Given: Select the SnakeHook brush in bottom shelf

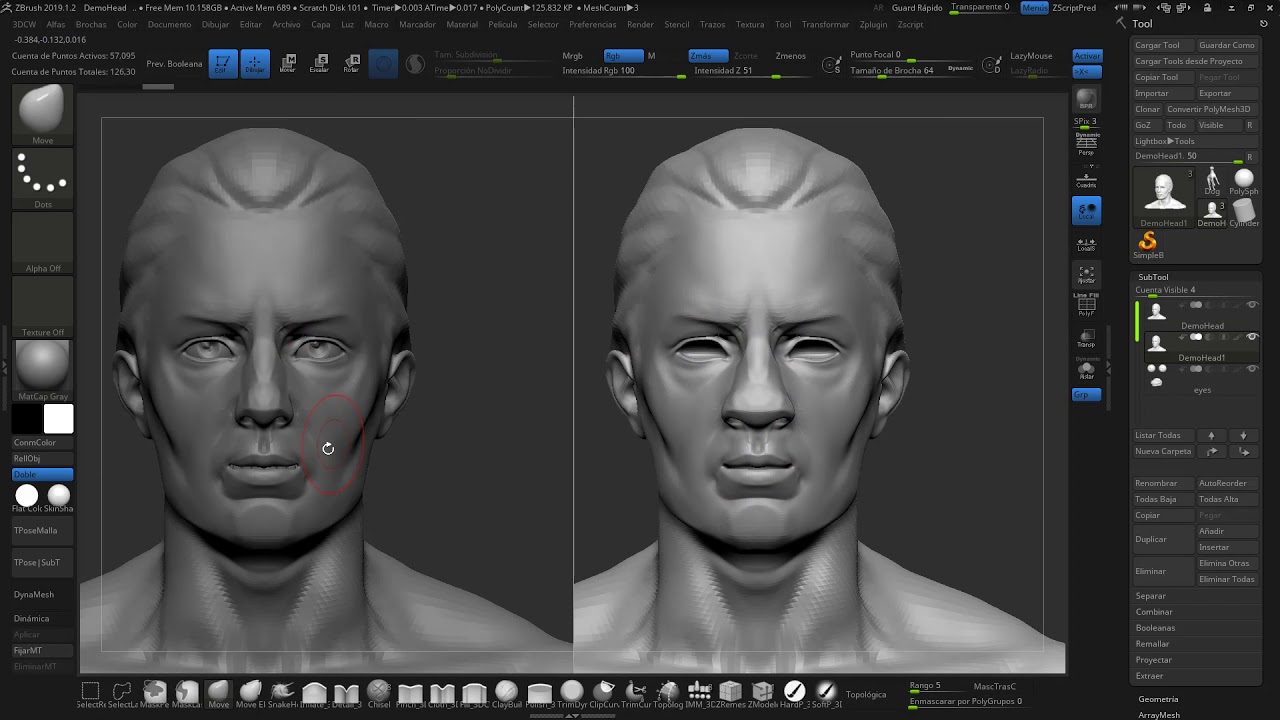Looking at the screenshot, I should [283, 693].
